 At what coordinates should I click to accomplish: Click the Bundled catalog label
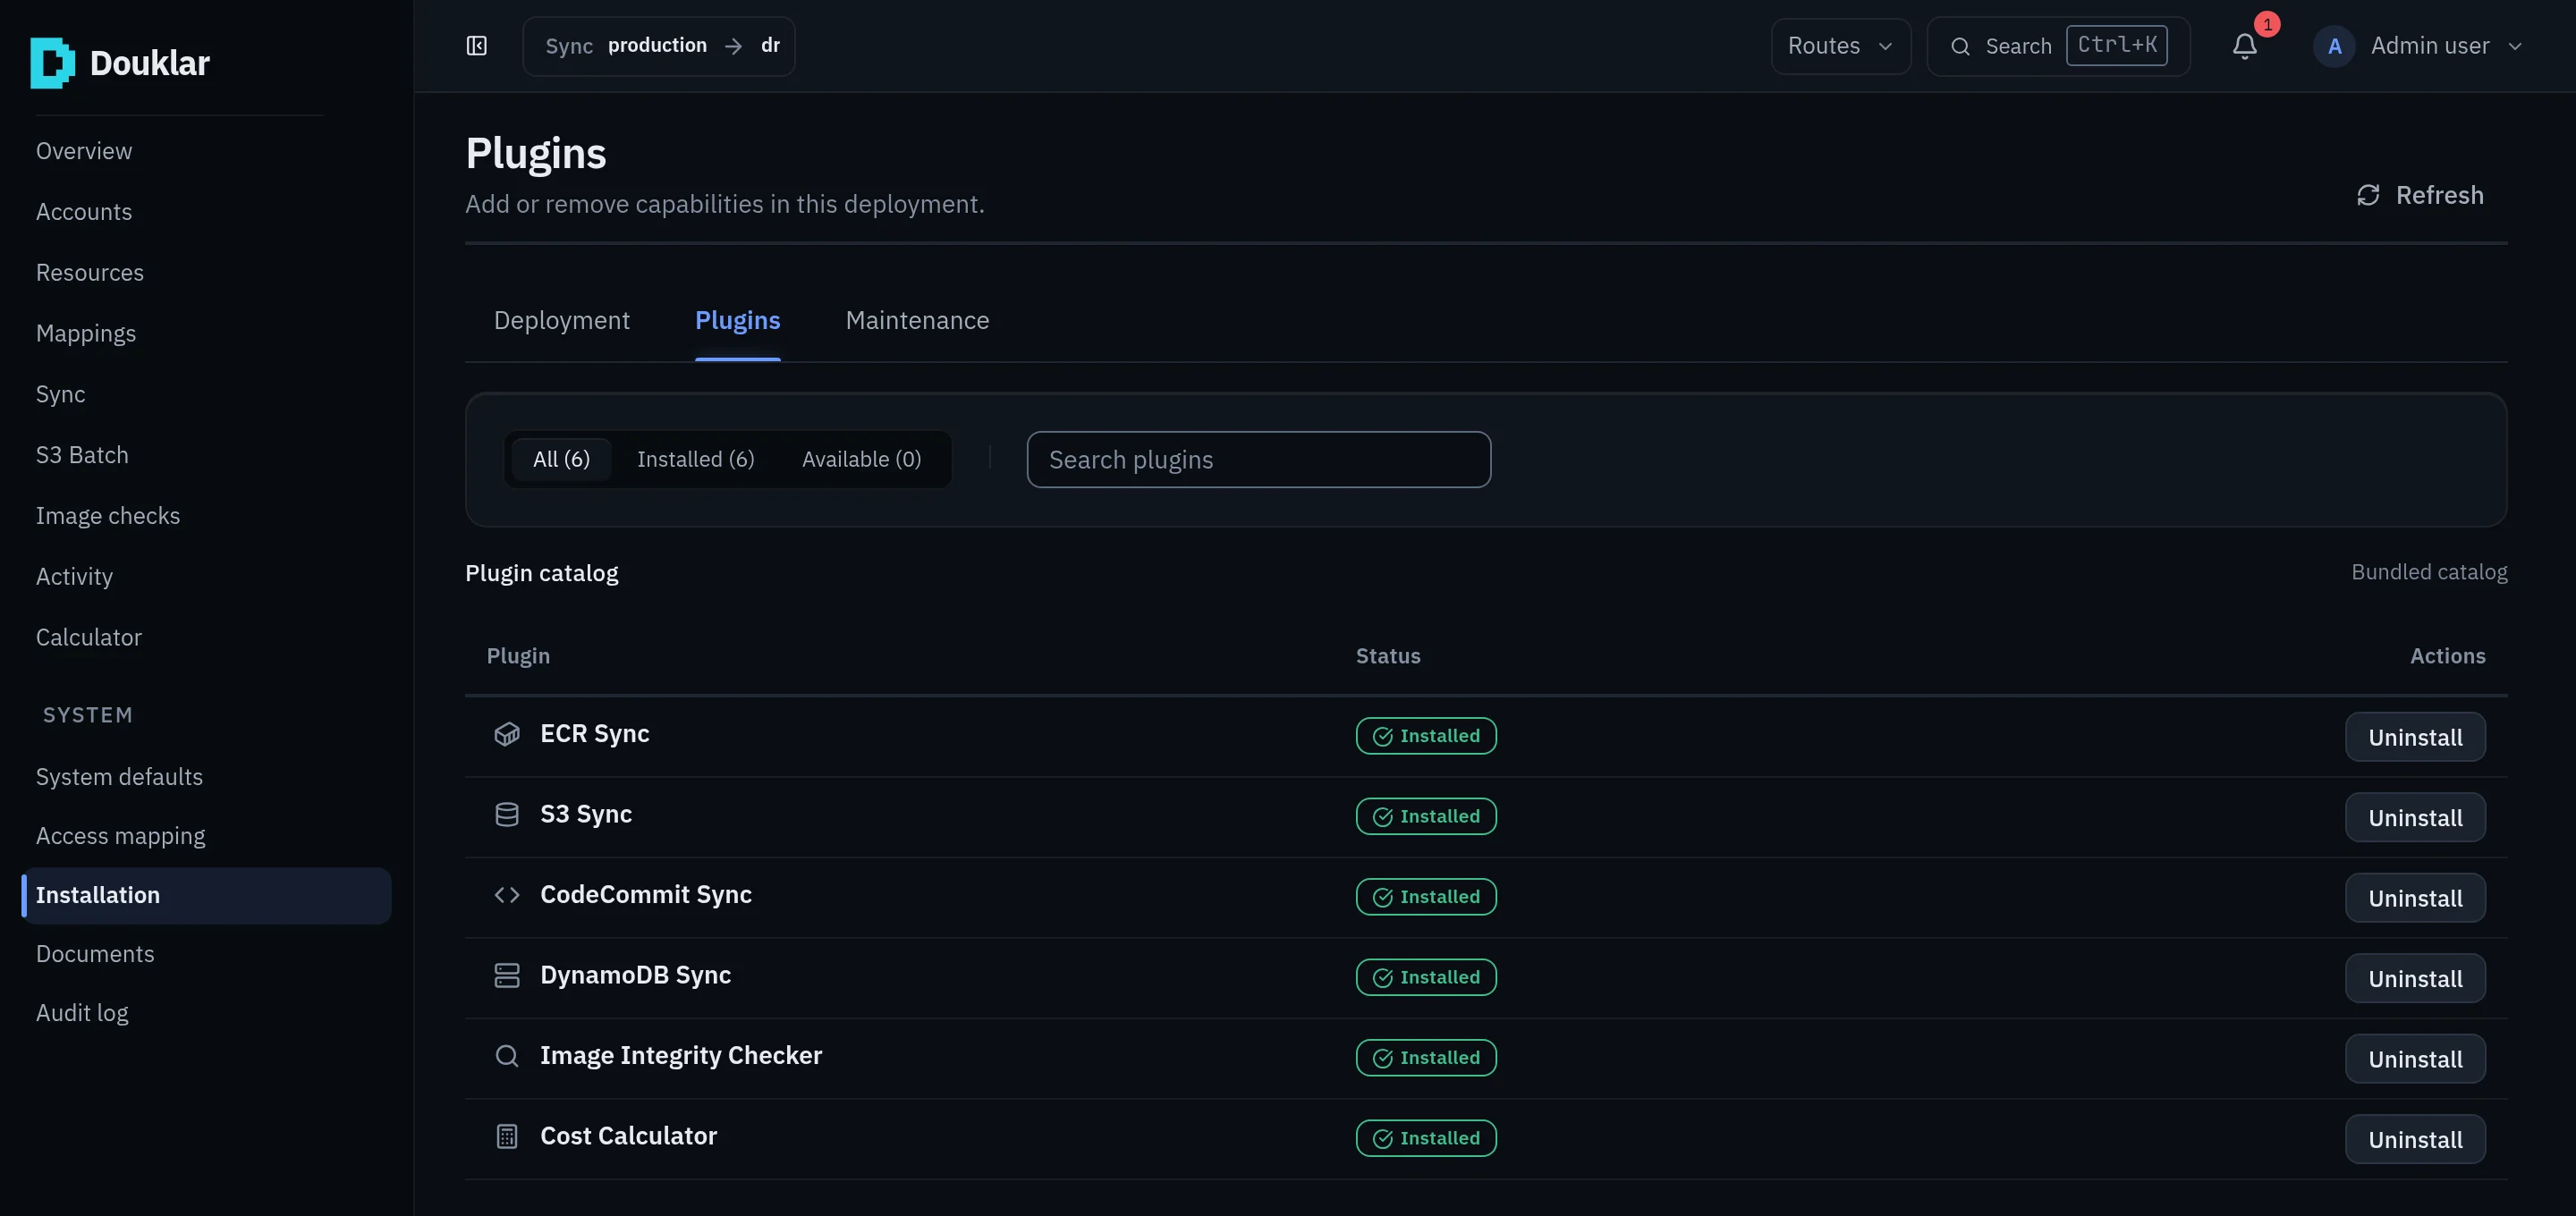2429,572
